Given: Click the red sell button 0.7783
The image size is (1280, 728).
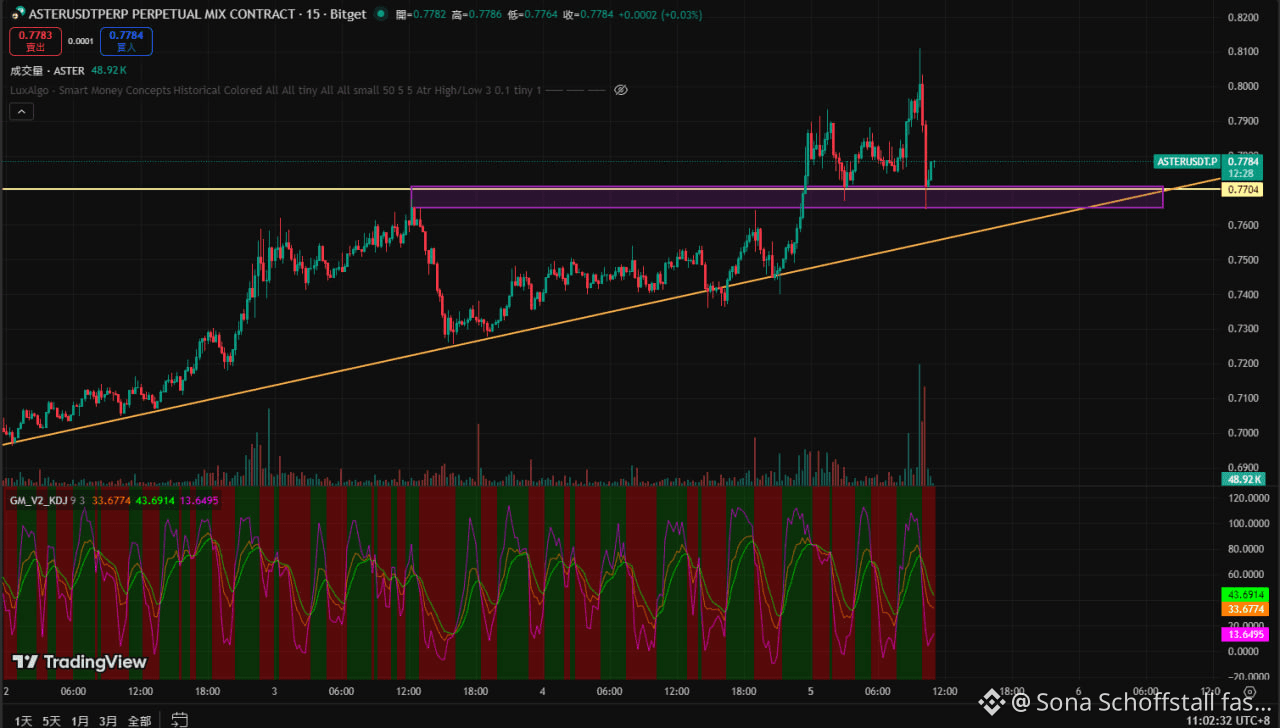Looking at the screenshot, I should point(35,41).
